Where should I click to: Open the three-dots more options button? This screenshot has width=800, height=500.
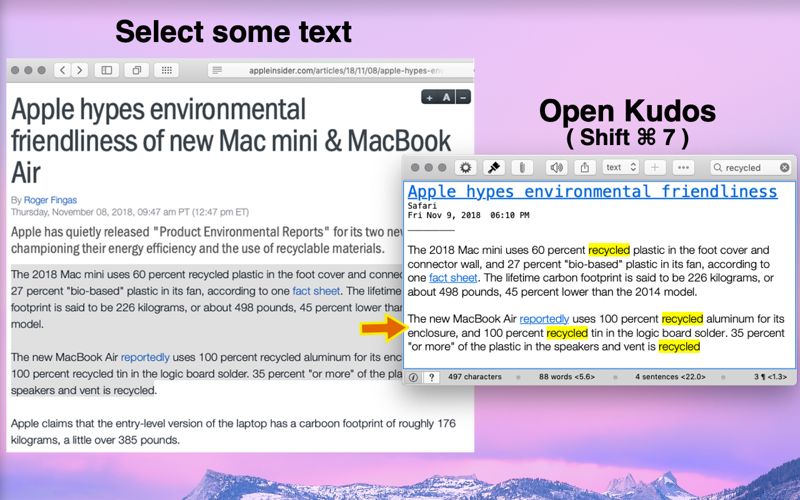click(x=683, y=167)
